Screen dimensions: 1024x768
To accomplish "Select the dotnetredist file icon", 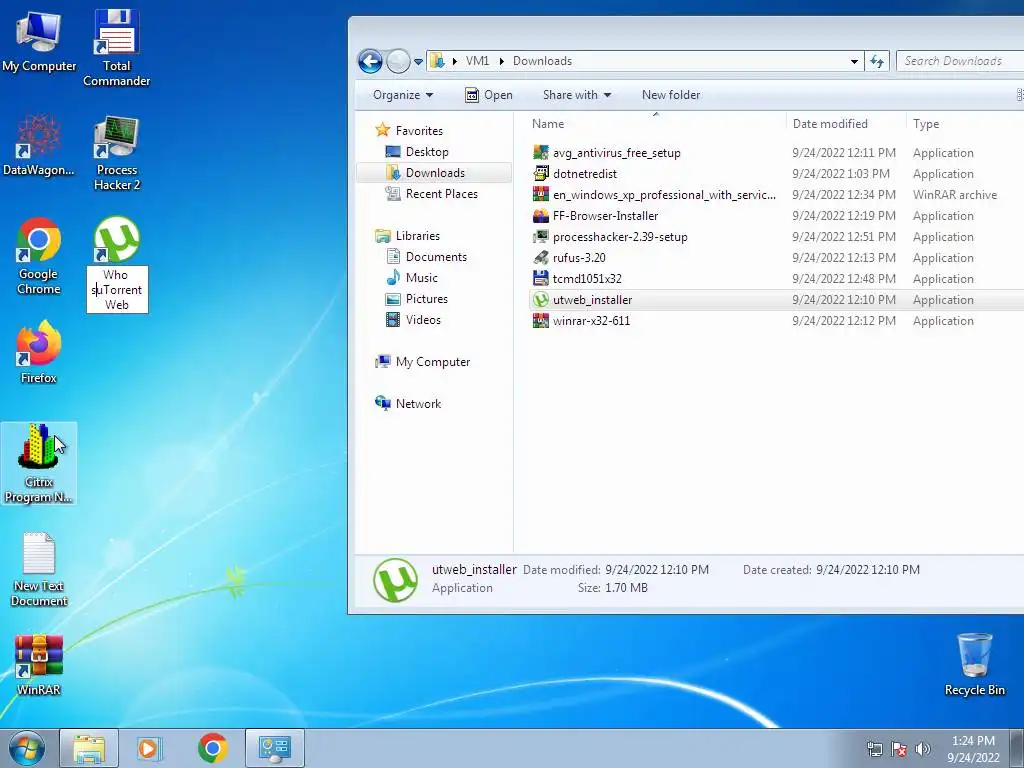I will tap(541, 174).
